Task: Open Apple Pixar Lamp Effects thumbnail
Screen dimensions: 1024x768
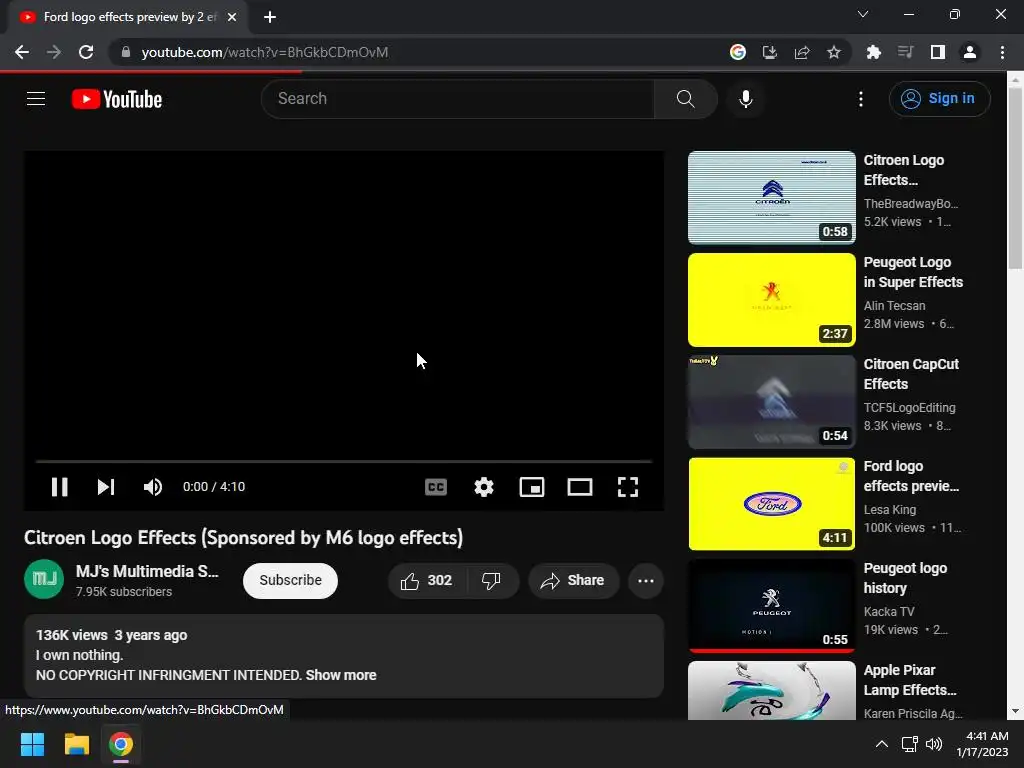Action: point(771,690)
